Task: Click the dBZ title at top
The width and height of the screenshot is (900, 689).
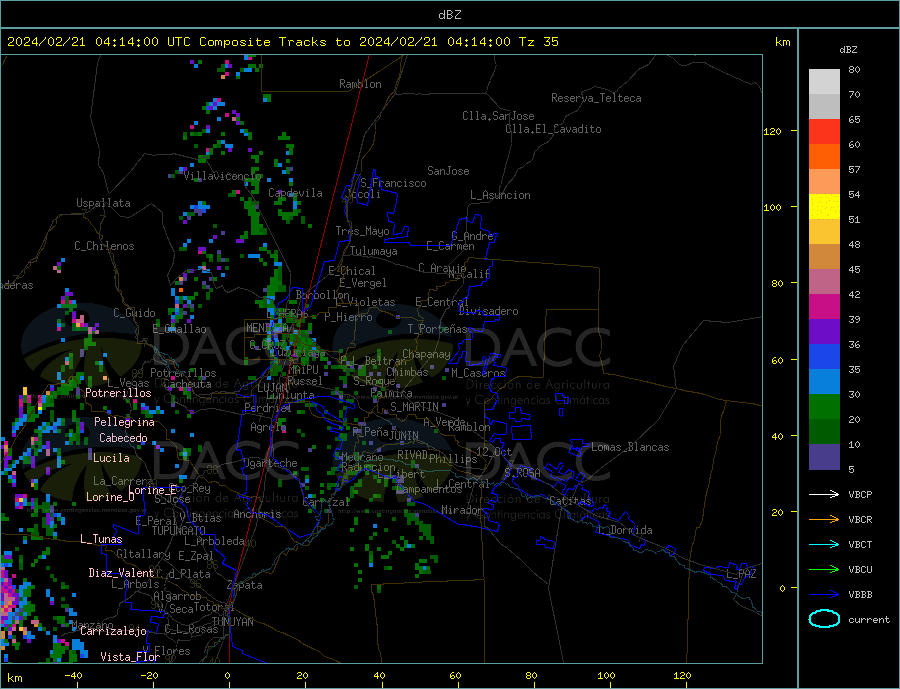Action: (449, 15)
